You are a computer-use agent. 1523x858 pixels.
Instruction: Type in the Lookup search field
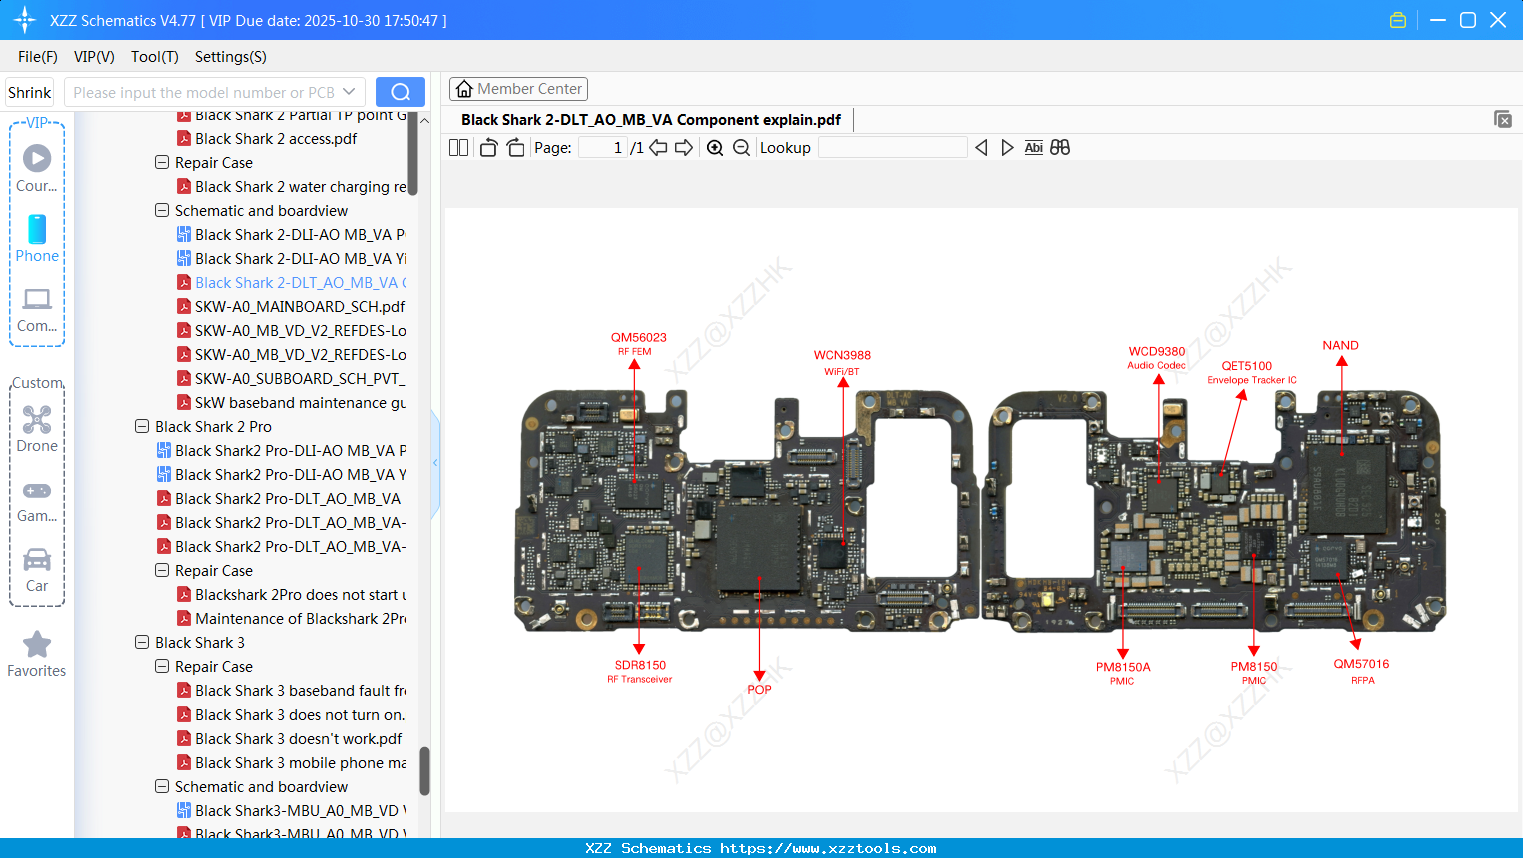[893, 147]
